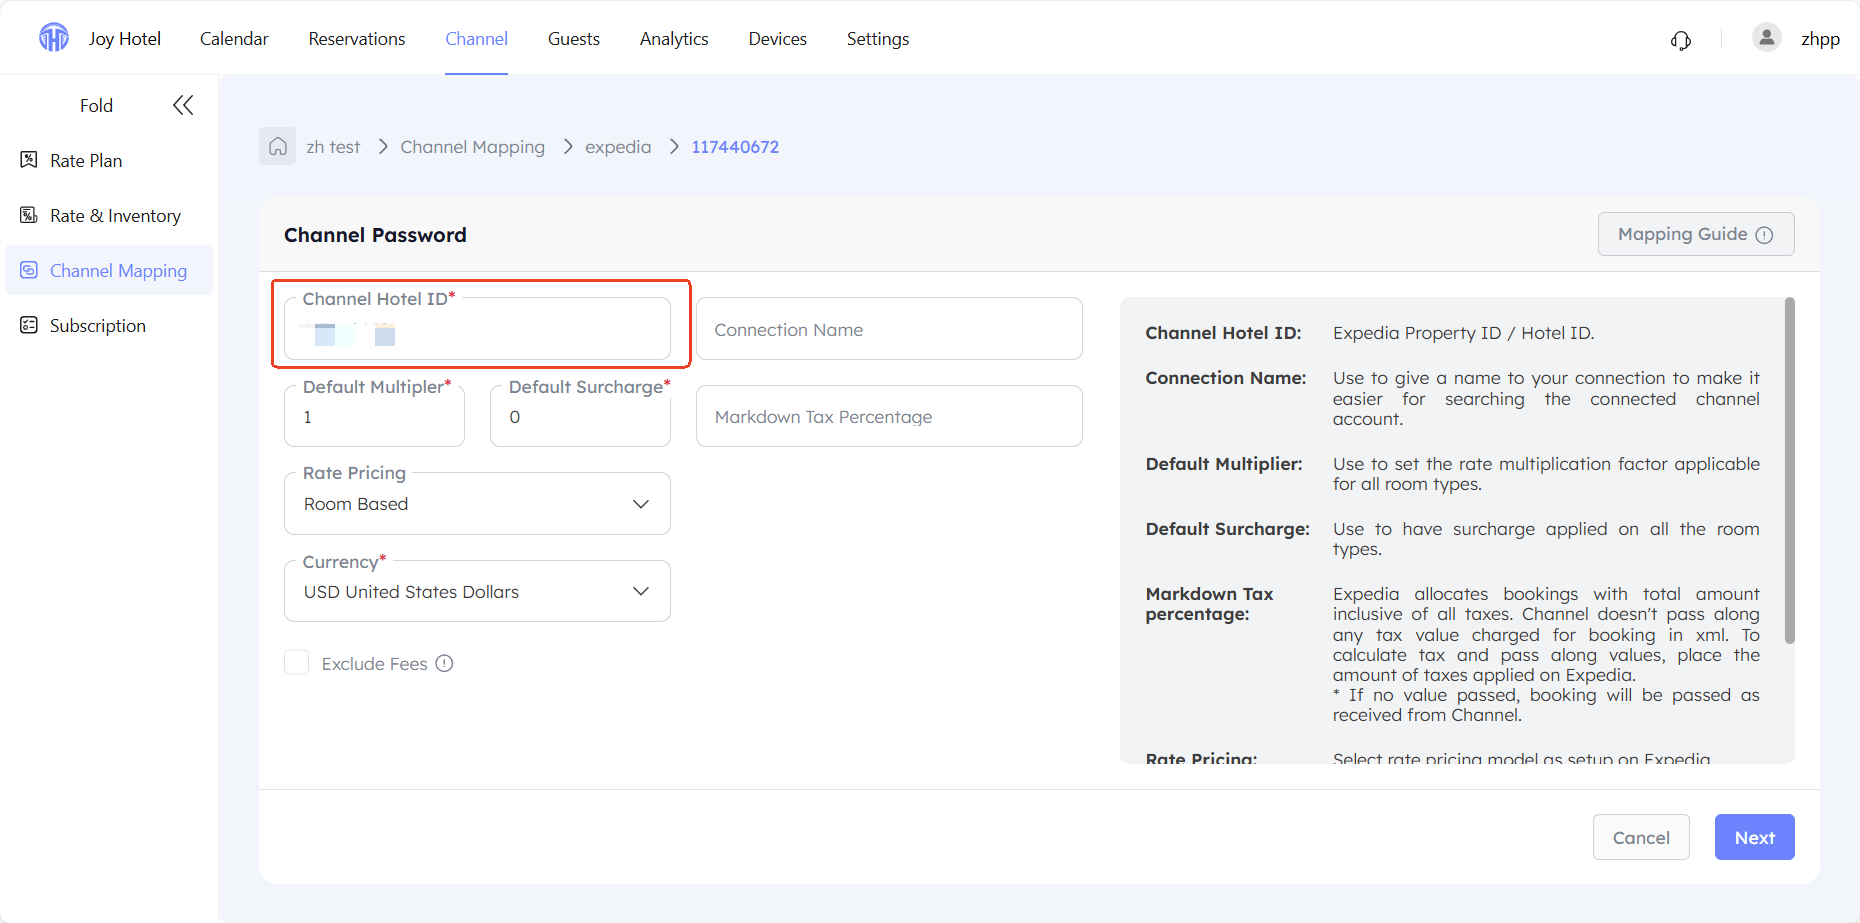Screen dimensions: 1860x923
Task: Click the Cancel button
Action: pos(1641,837)
